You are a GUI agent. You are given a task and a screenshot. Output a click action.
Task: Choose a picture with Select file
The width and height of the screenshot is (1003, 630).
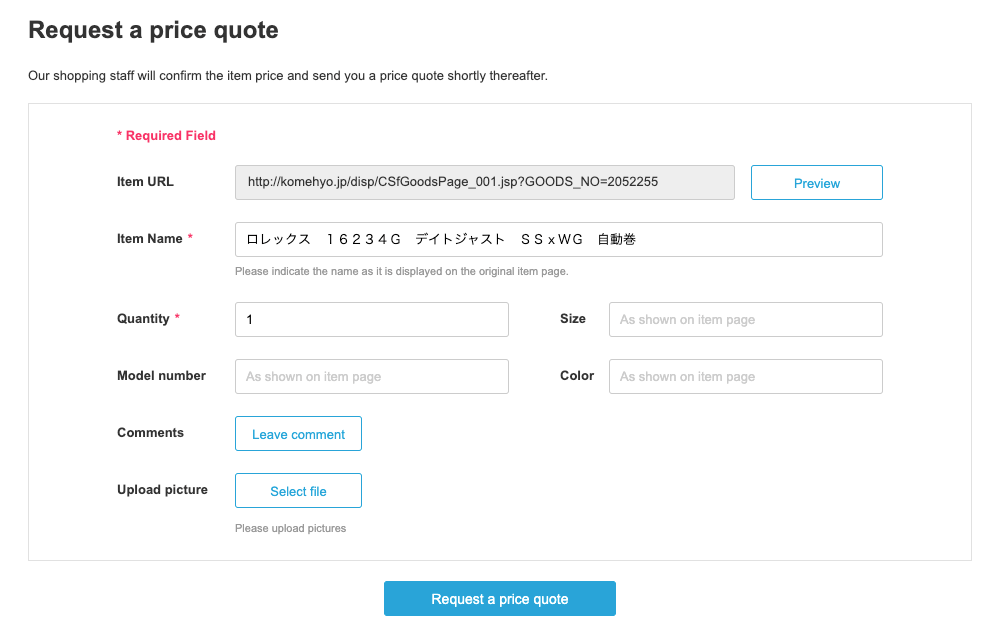298,491
